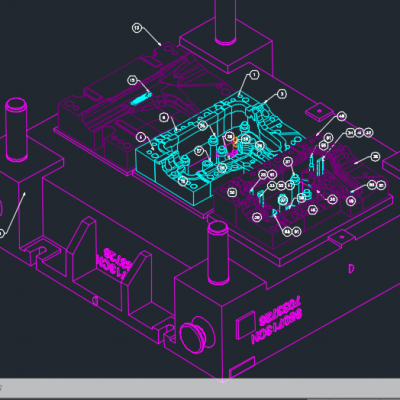Select callout balloon number 3
Screen dimensions: 400x400
click(282, 94)
